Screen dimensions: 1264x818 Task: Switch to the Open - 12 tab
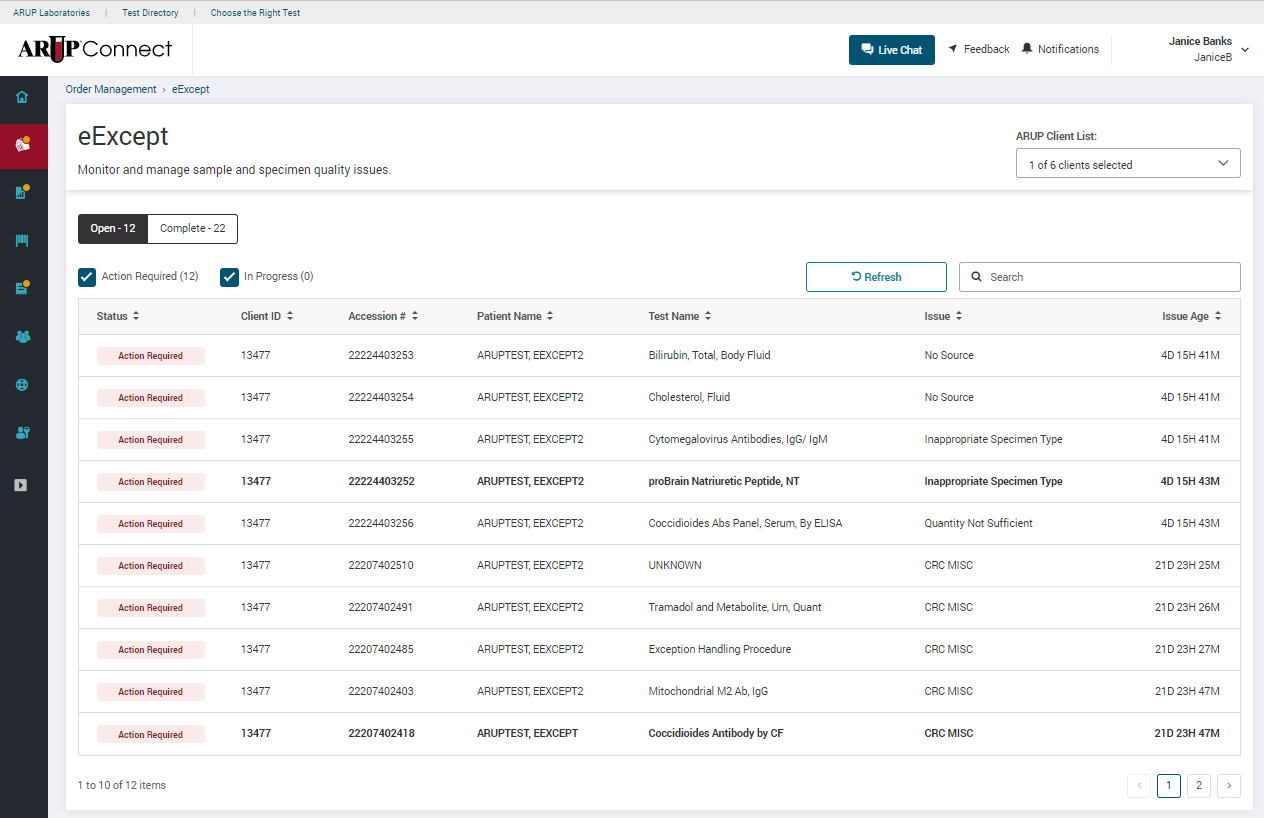click(113, 229)
